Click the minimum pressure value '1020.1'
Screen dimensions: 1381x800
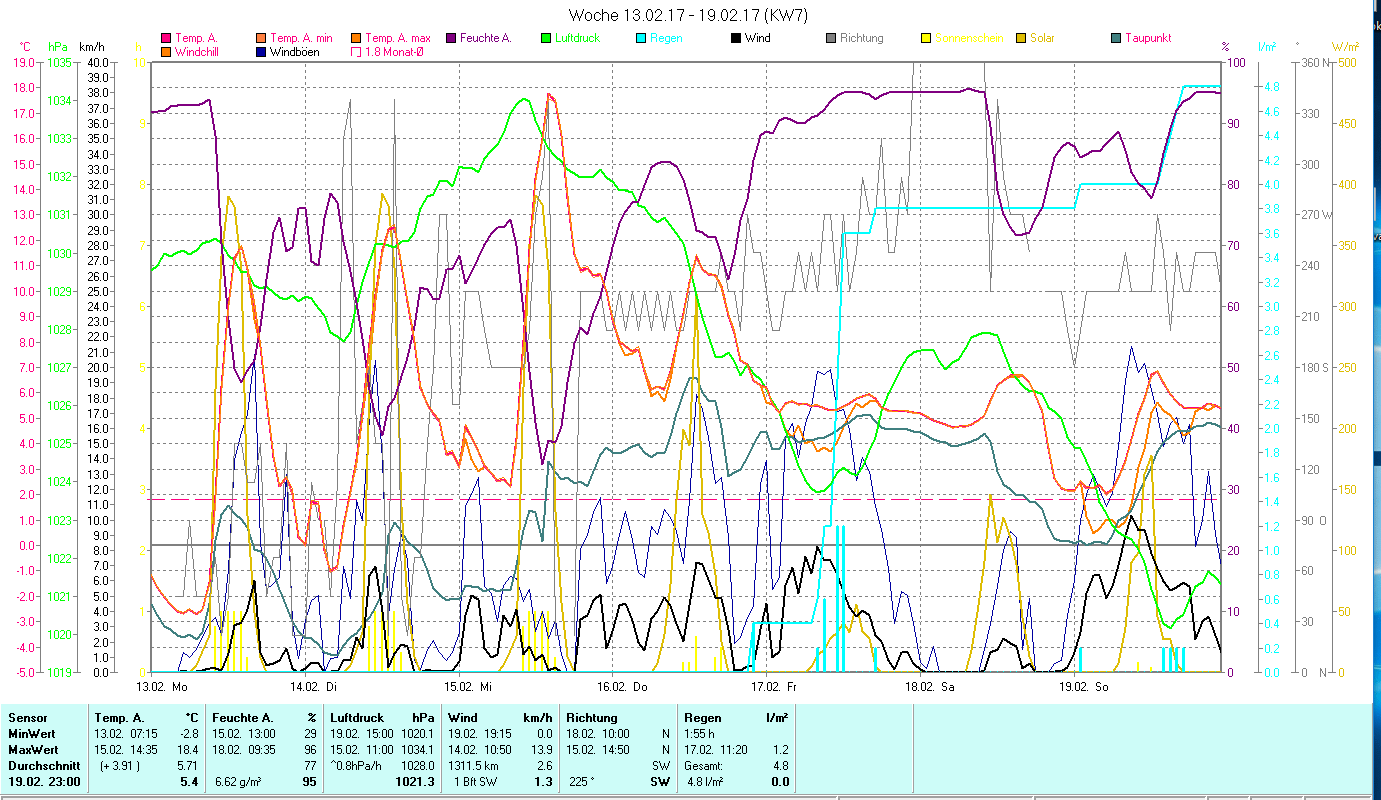pos(417,734)
